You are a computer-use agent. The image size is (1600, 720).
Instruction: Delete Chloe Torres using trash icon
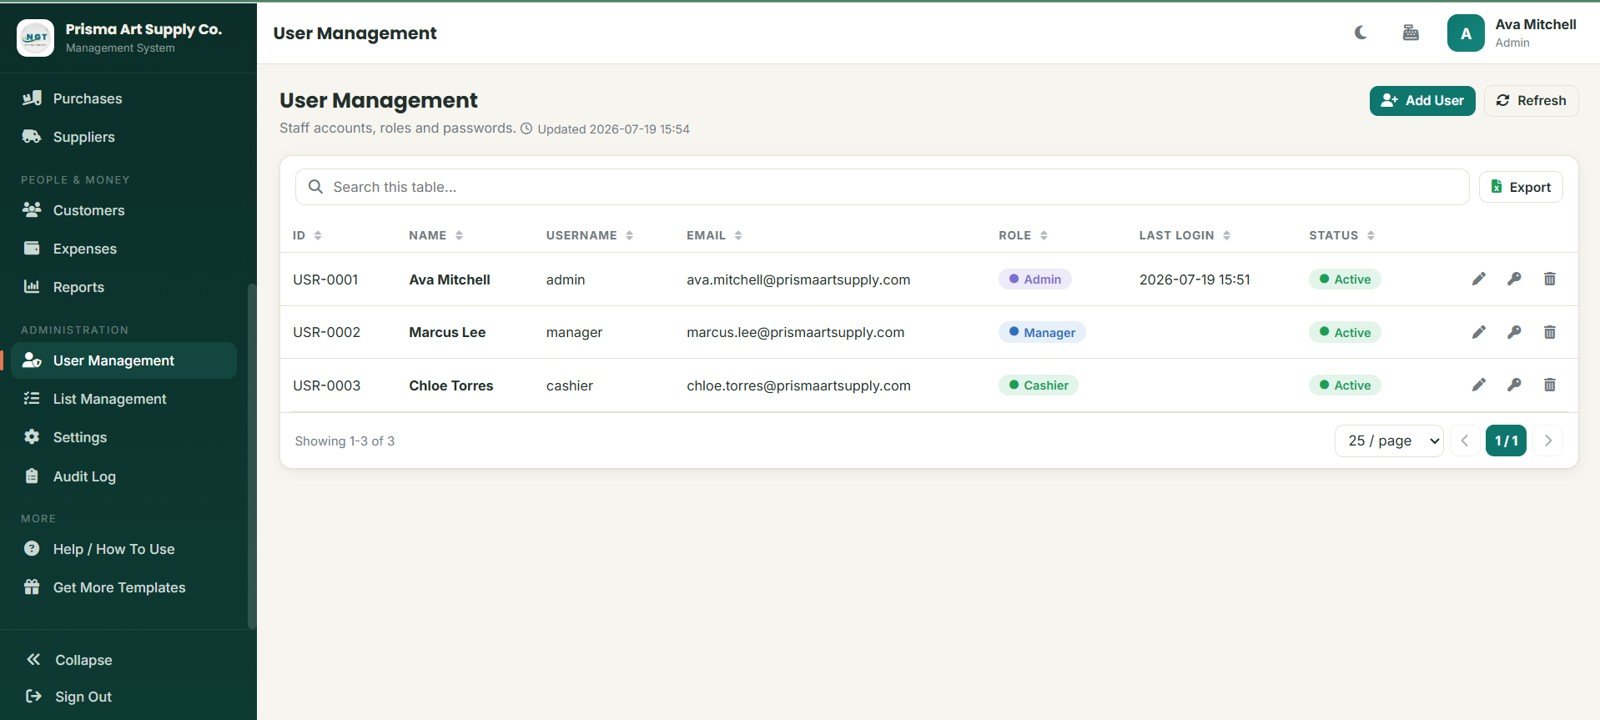click(1549, 385)
